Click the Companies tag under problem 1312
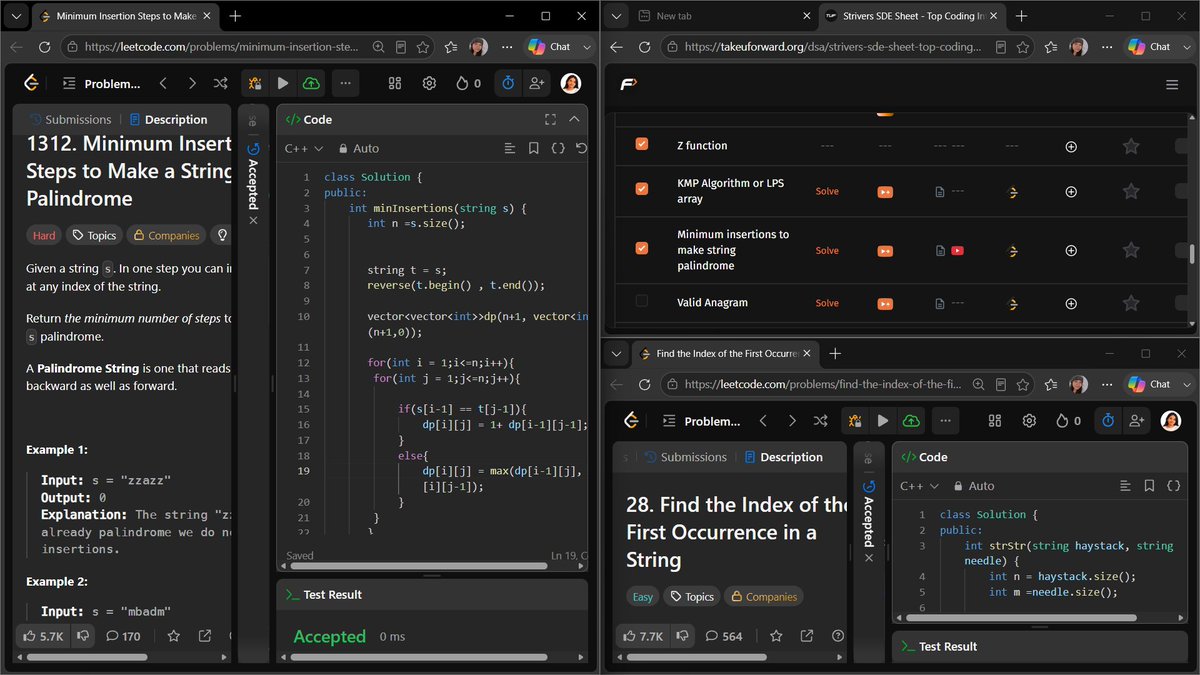Image resolution: width=1200 pixels, height=675 pixels. point(166,235)
